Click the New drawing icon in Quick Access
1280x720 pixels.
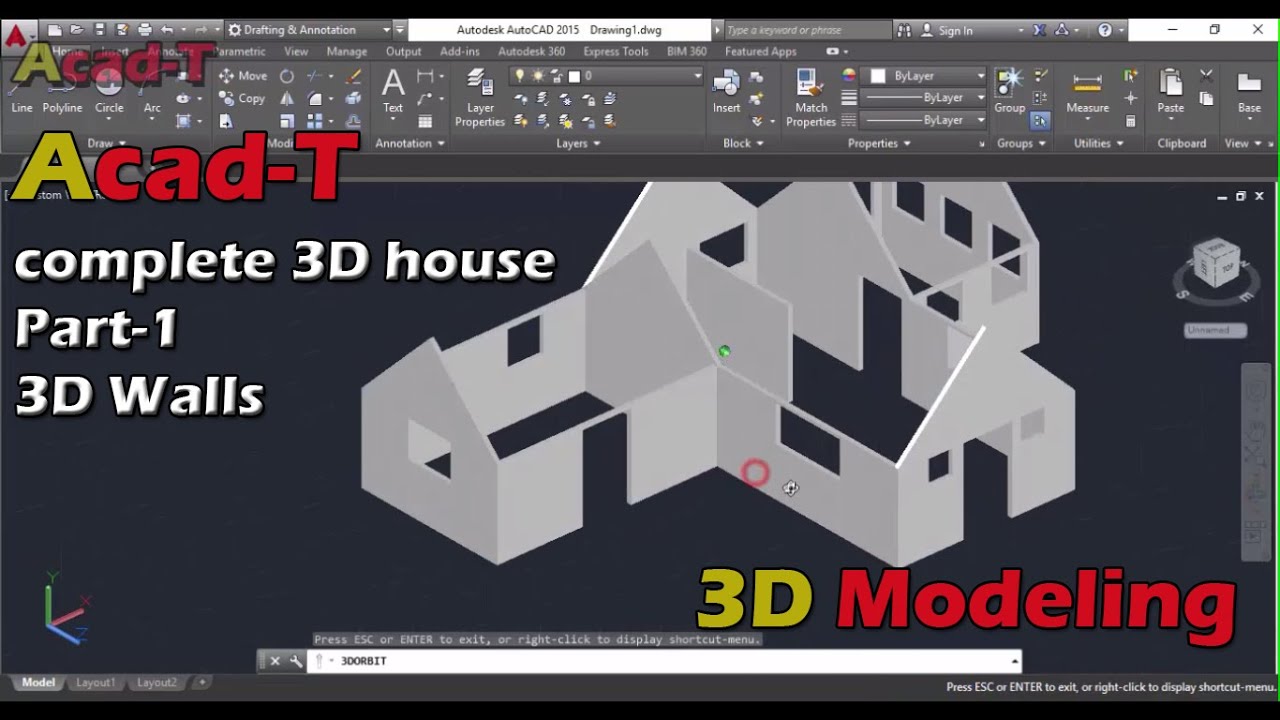[x=55, y=30]
